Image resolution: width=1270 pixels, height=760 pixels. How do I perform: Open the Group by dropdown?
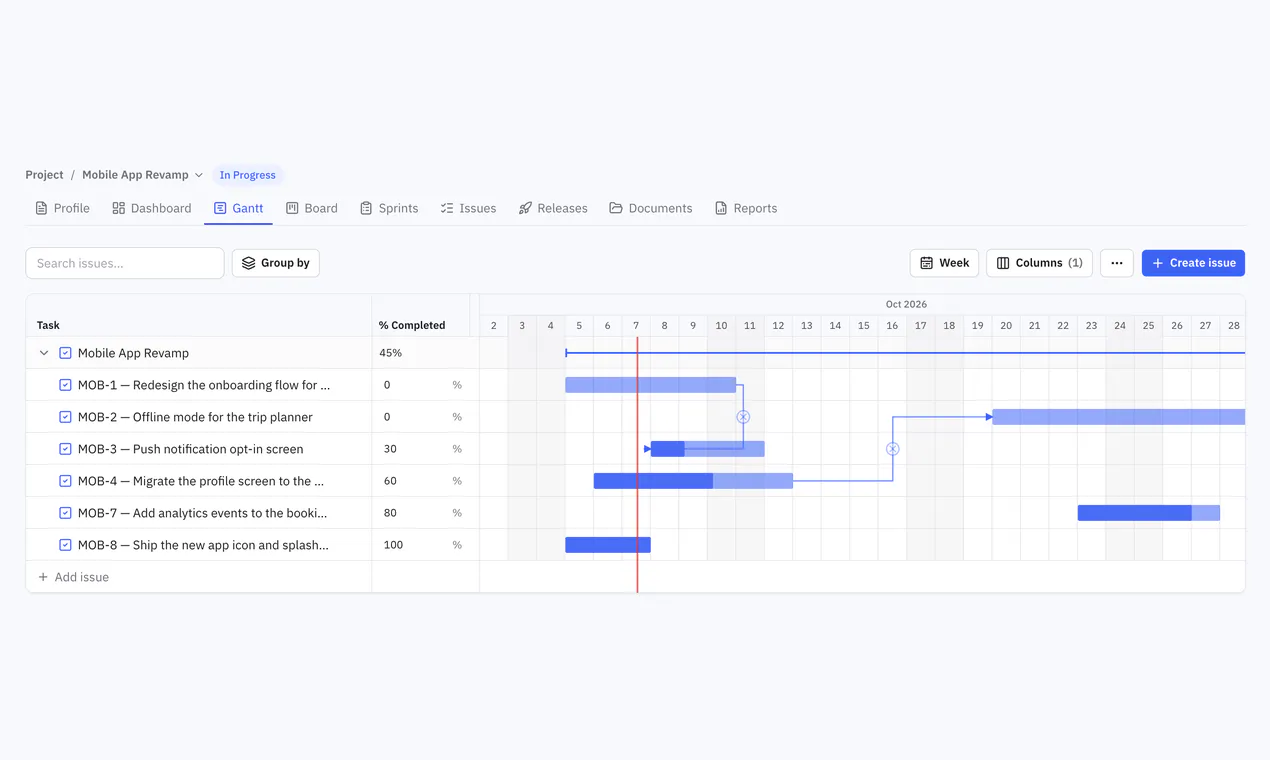[276, 263]
